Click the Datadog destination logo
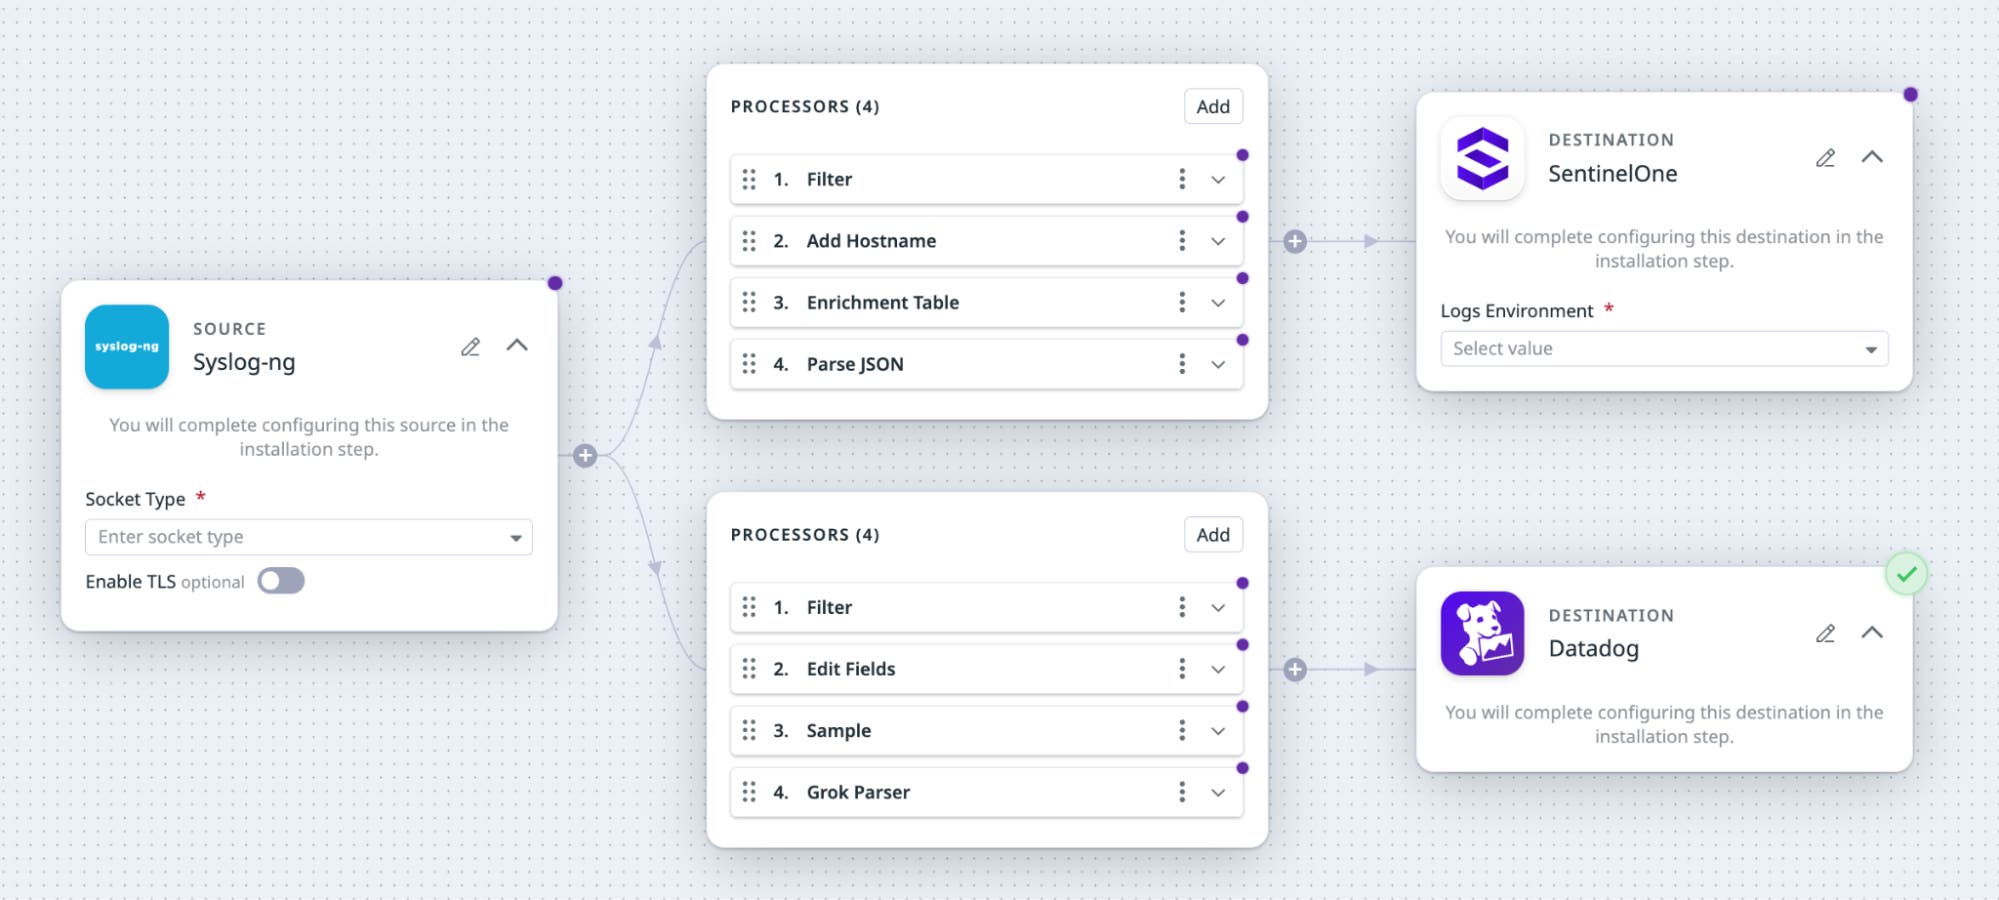 point(1482,633)
